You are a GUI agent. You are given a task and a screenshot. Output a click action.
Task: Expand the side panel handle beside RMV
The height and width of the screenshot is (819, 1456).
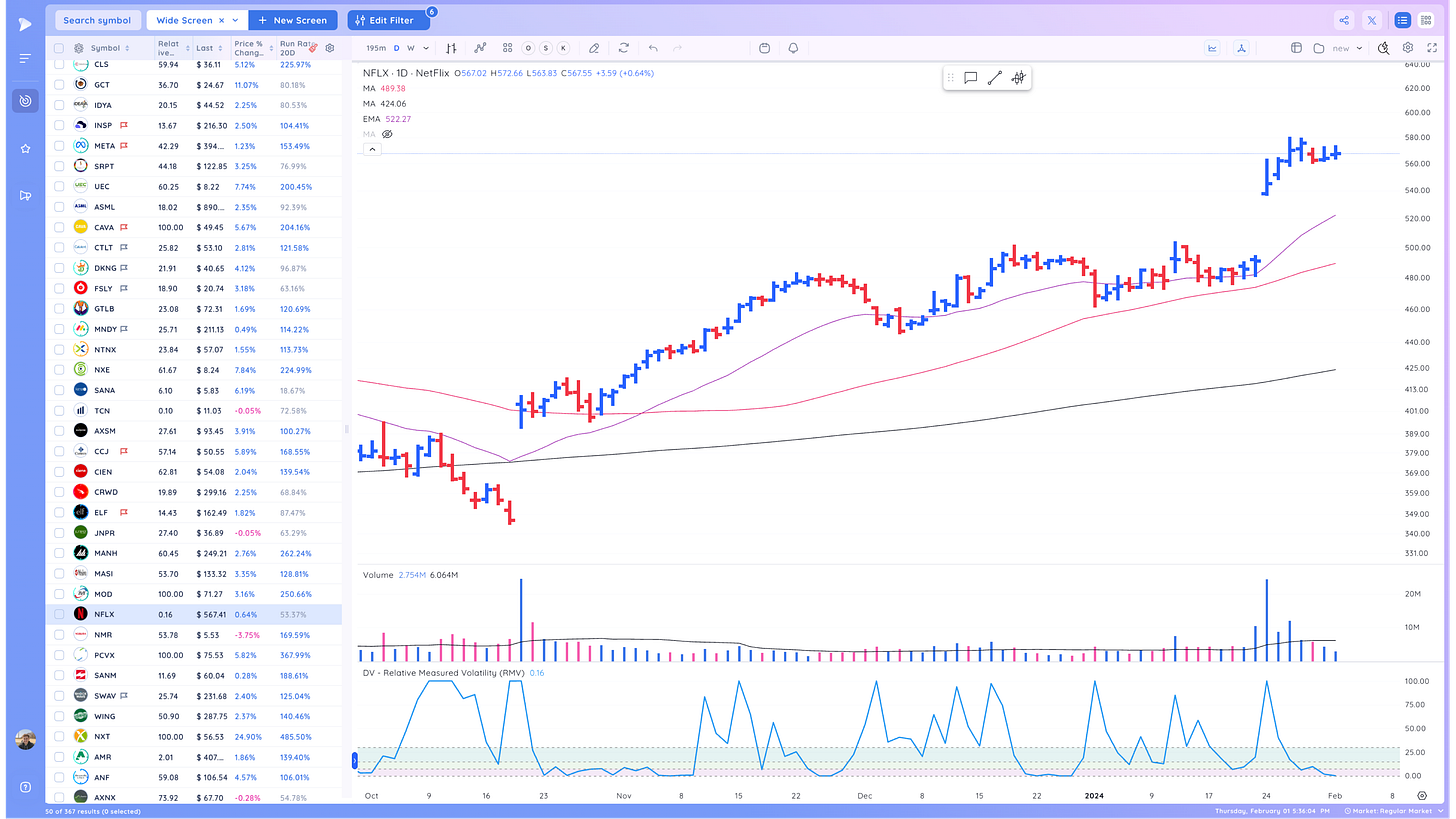[x=355, y=761]
